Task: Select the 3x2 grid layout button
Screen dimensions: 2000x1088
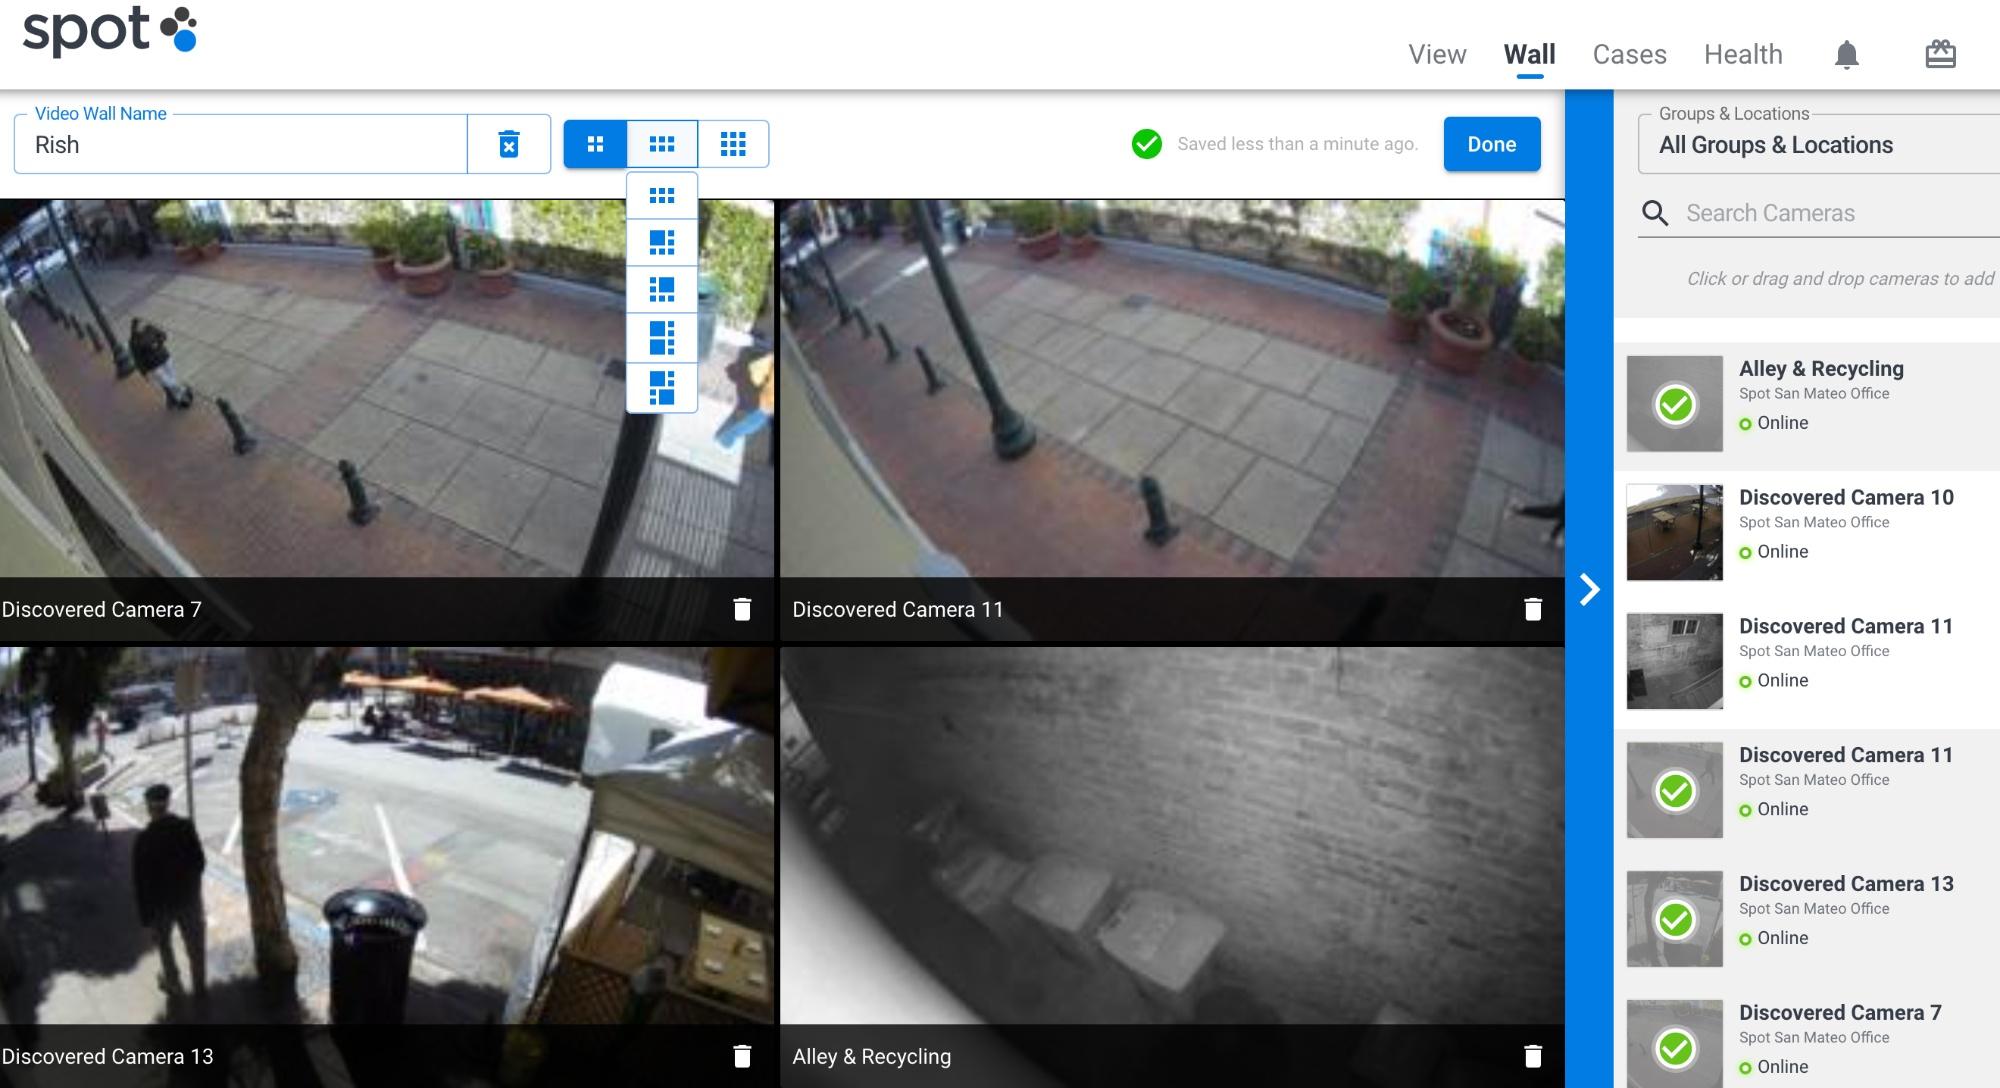Action: point(662,144)
